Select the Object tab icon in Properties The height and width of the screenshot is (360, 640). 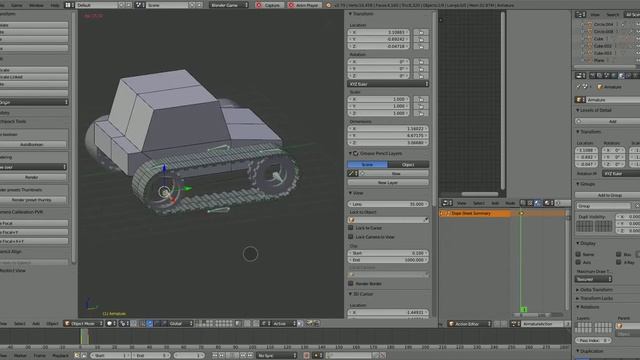pyautogui.click(x=621, y=76)
